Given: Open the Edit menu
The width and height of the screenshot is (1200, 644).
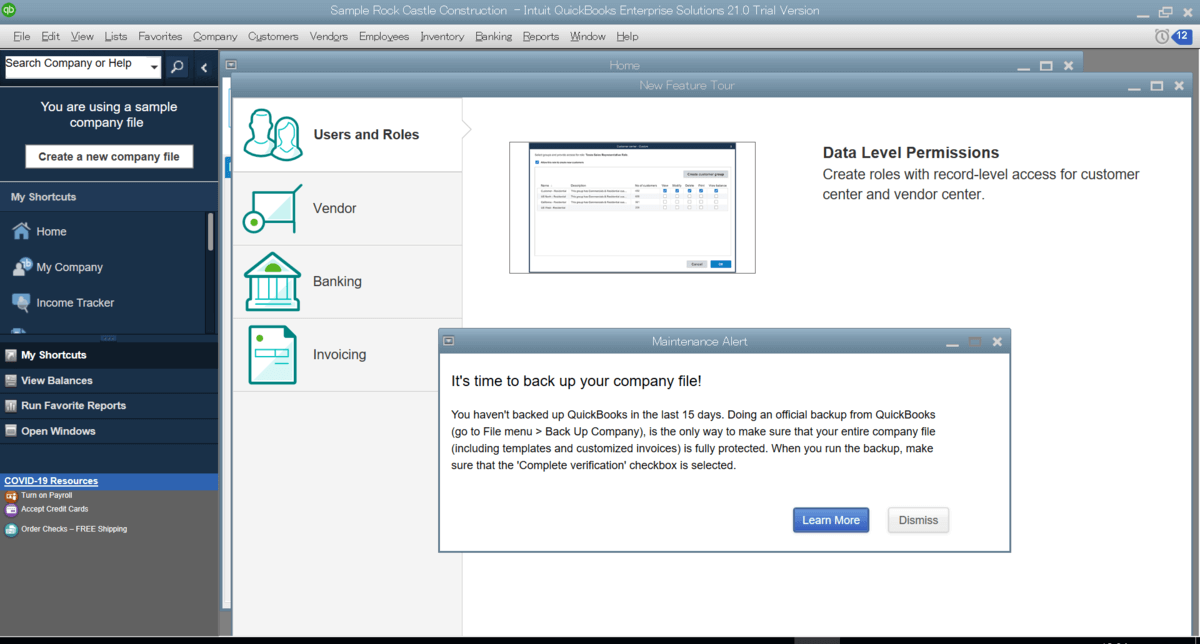Looking at the screenshot, I should [50, 36].
